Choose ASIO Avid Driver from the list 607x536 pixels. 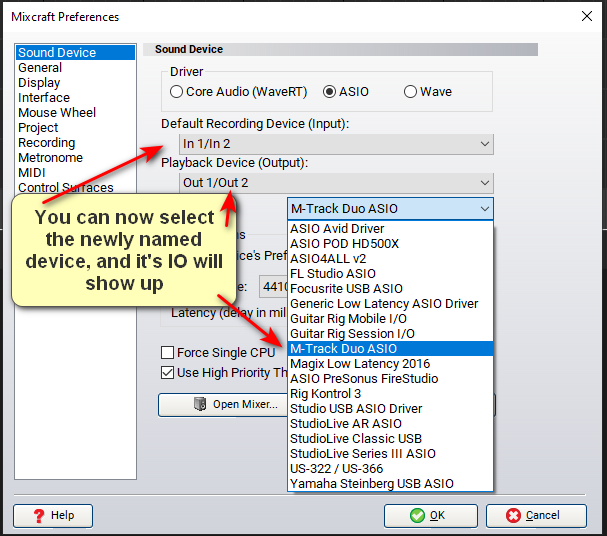tap(390, 229)
